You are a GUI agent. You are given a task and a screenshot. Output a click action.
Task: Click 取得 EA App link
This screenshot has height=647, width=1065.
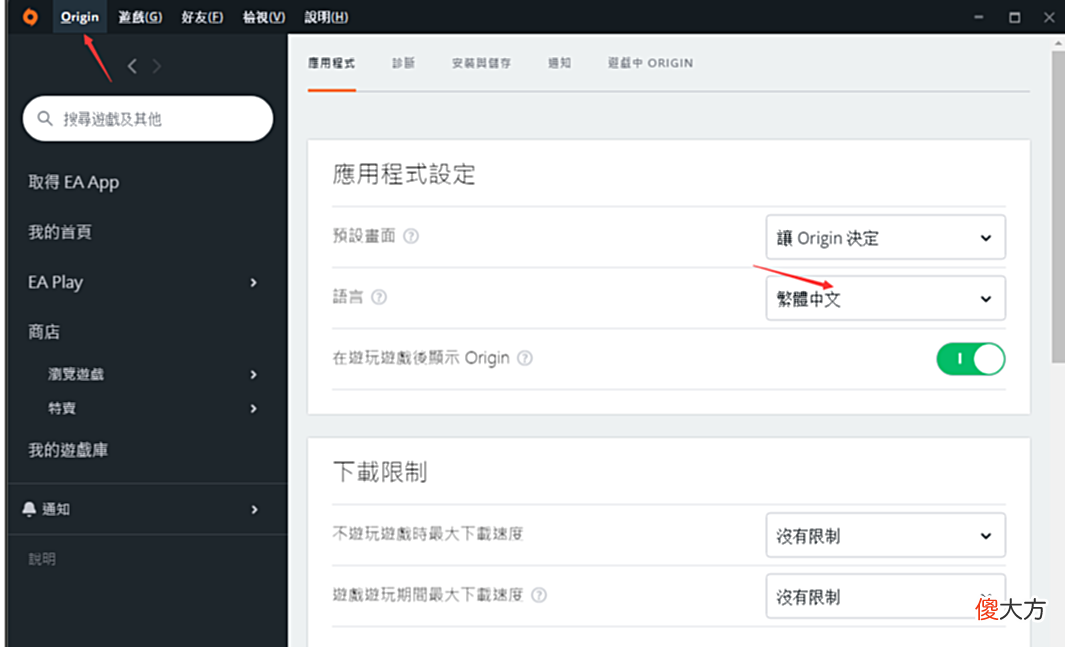pyautogui.click(x=73, y=182)
